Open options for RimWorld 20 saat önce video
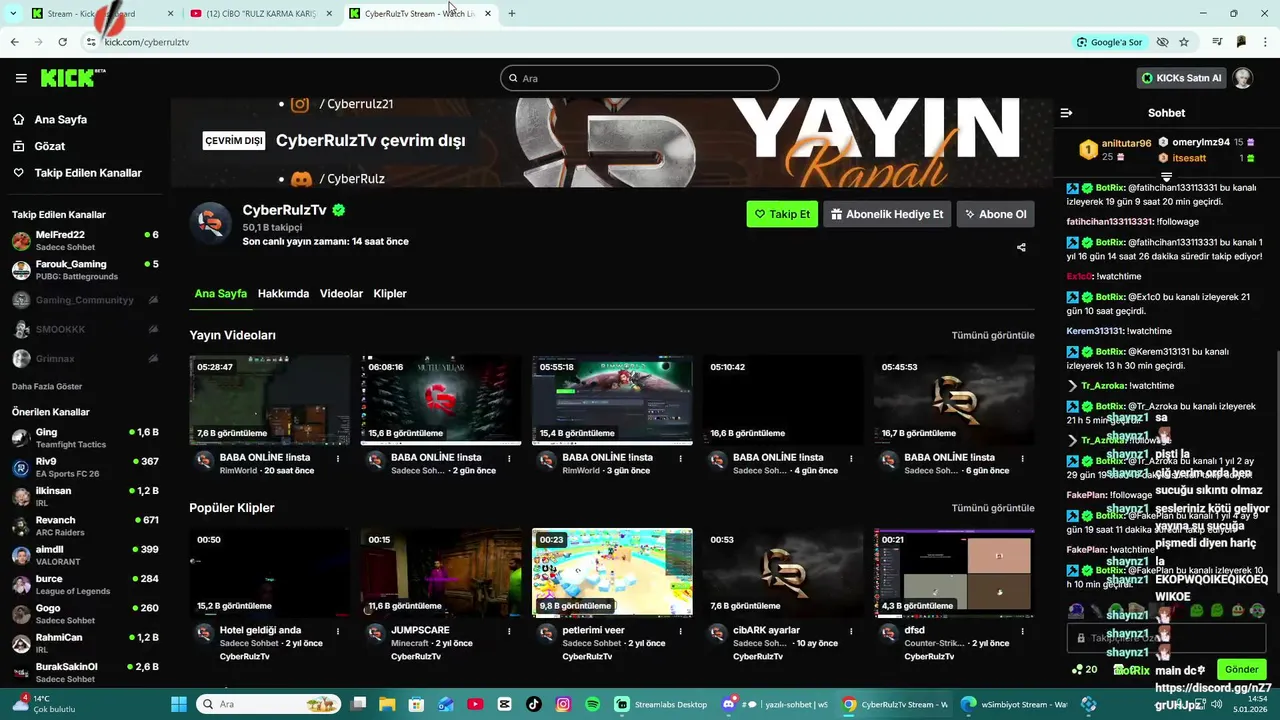Image resolution: width=1280 pixels, height=720 pixels. pyautogui.click(x=338, y=459)
